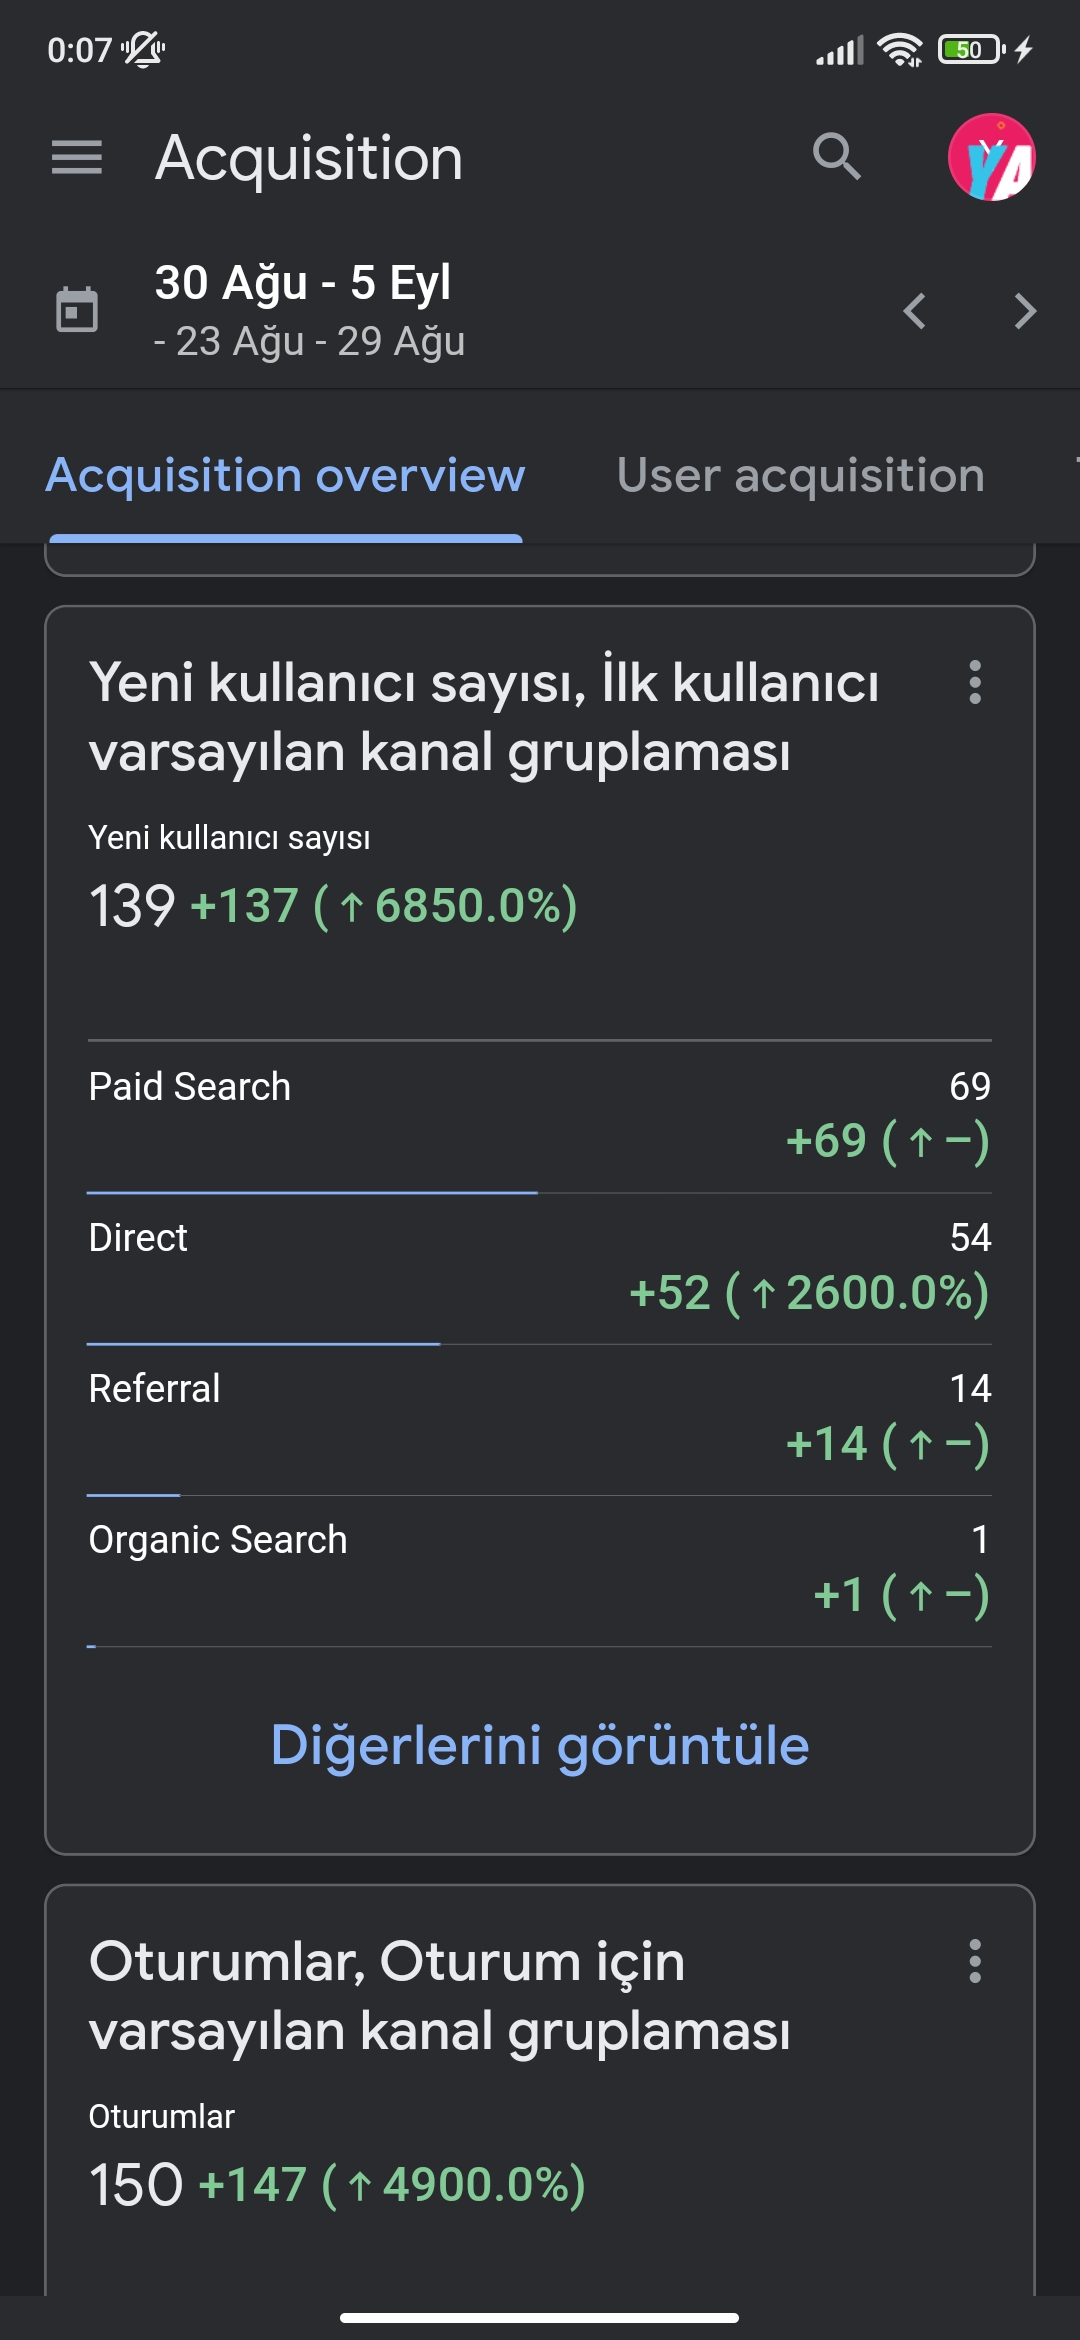The image size is (1080, 2340).
Task: Go to next date range arrow
Action: pos(1025,311)
